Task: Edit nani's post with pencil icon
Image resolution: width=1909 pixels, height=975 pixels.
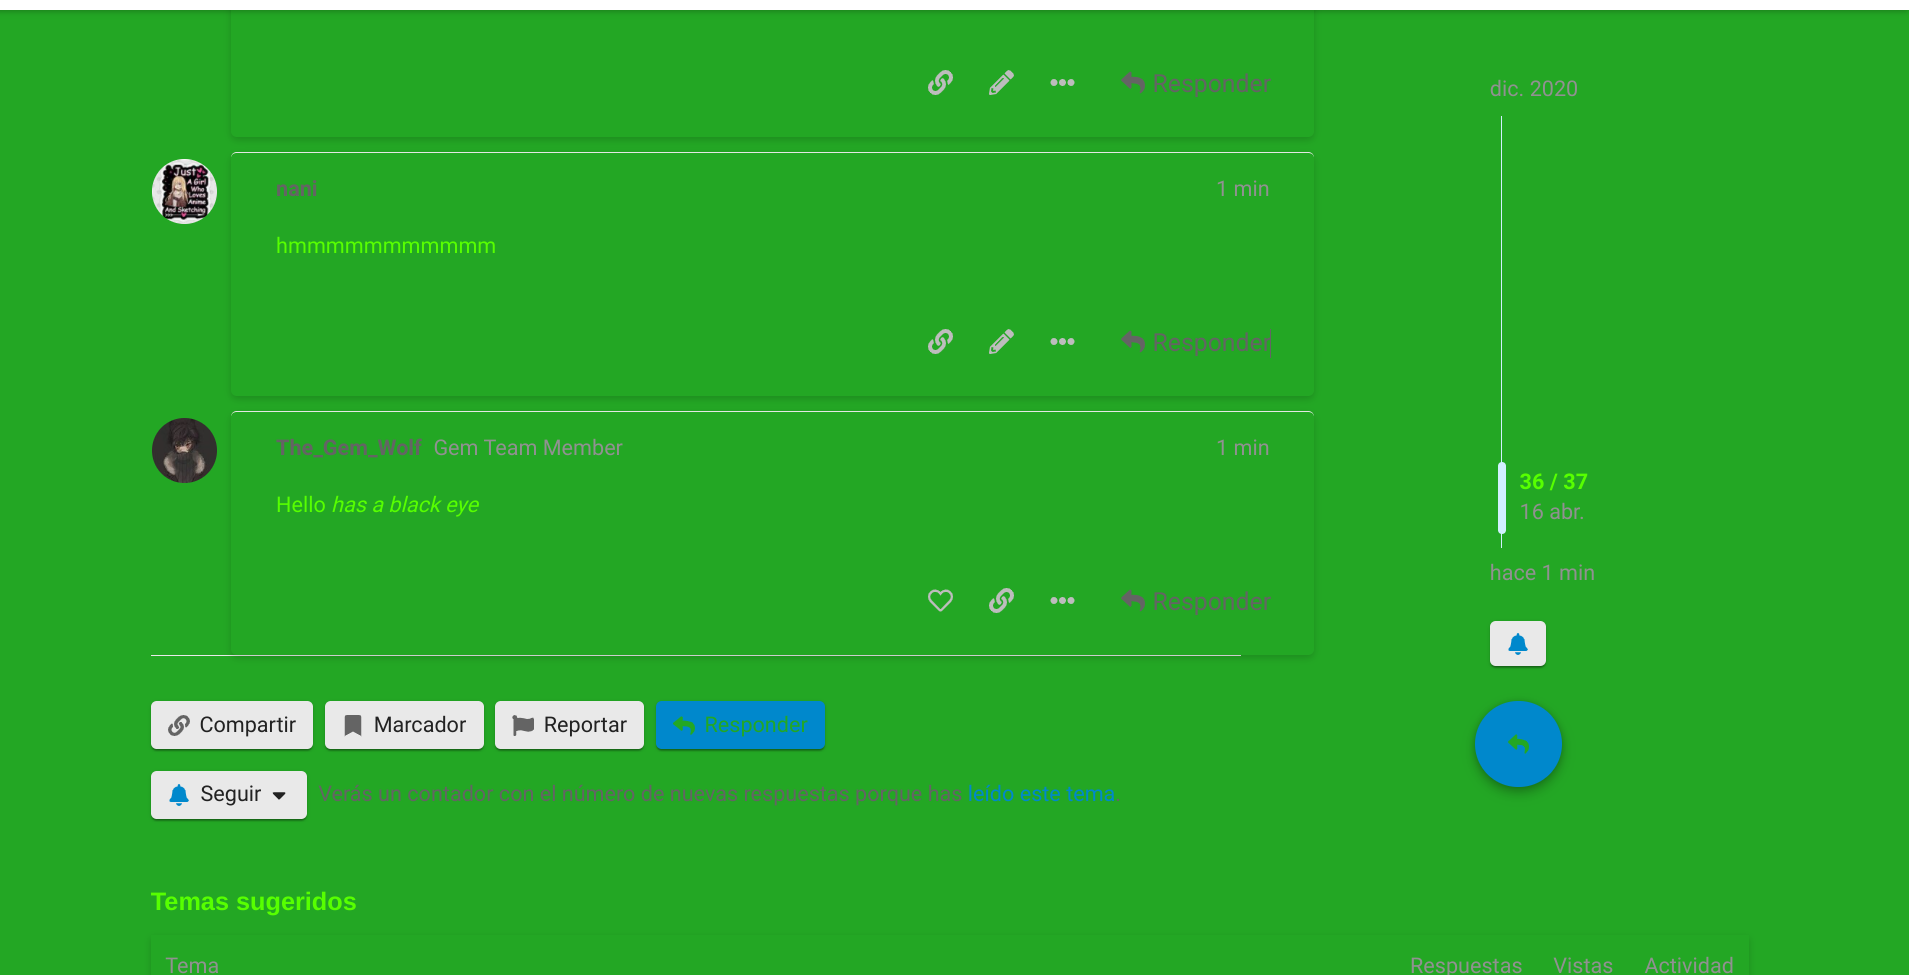Action: coord(1001,342)
